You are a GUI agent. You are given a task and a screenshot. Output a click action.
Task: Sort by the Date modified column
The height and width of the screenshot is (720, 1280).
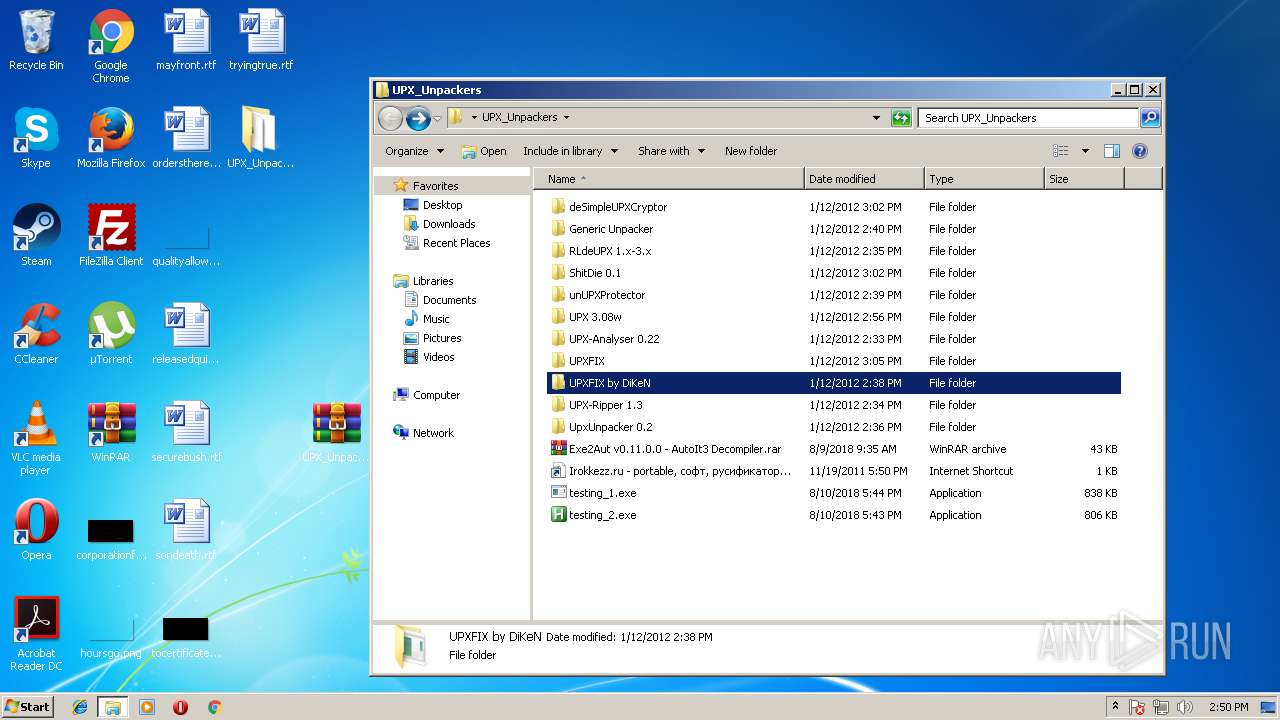(864, 179)
